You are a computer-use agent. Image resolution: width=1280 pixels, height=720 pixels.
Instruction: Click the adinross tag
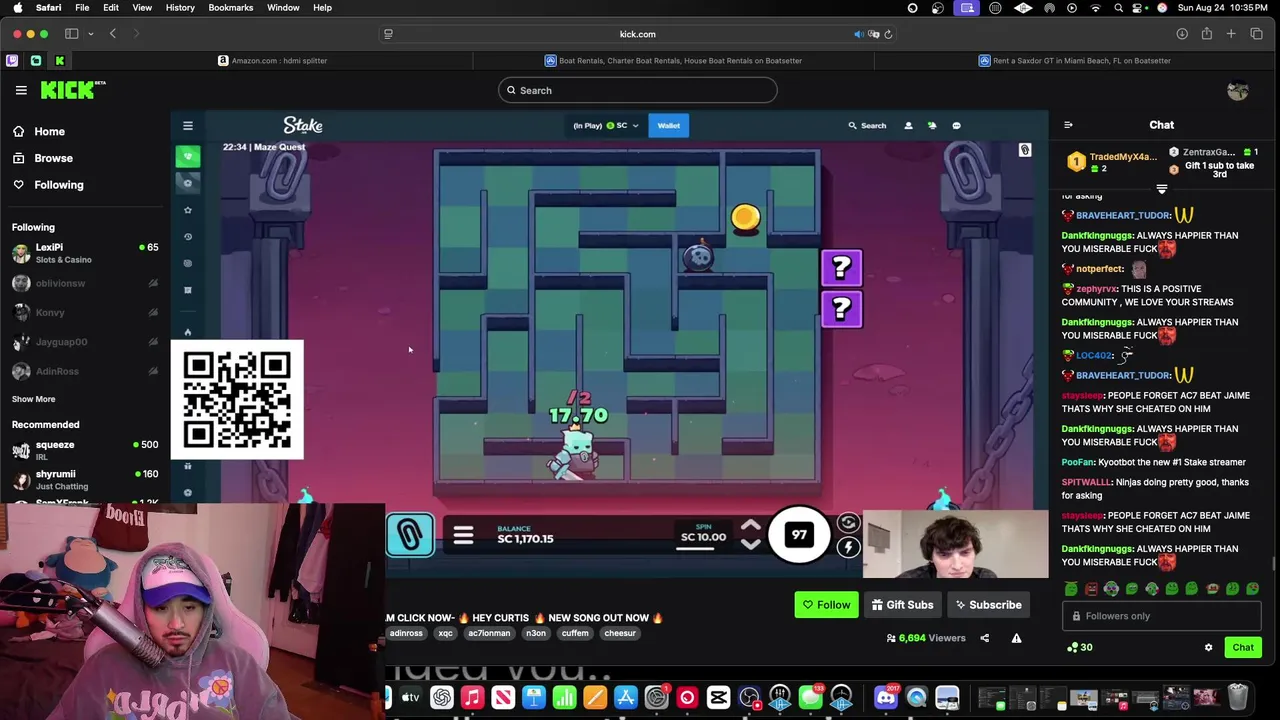(406, 634)
